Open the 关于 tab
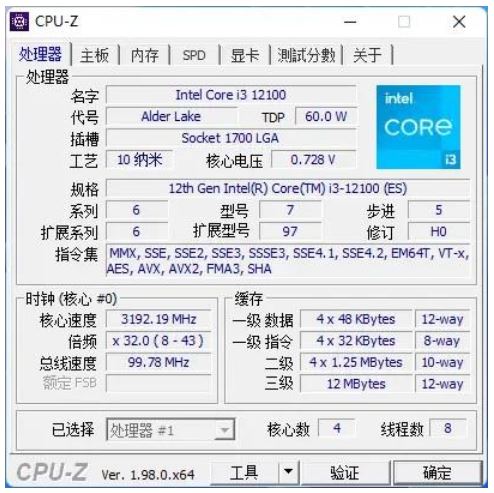This screenshot has width=494, height=493. click(x=367, y=55)
